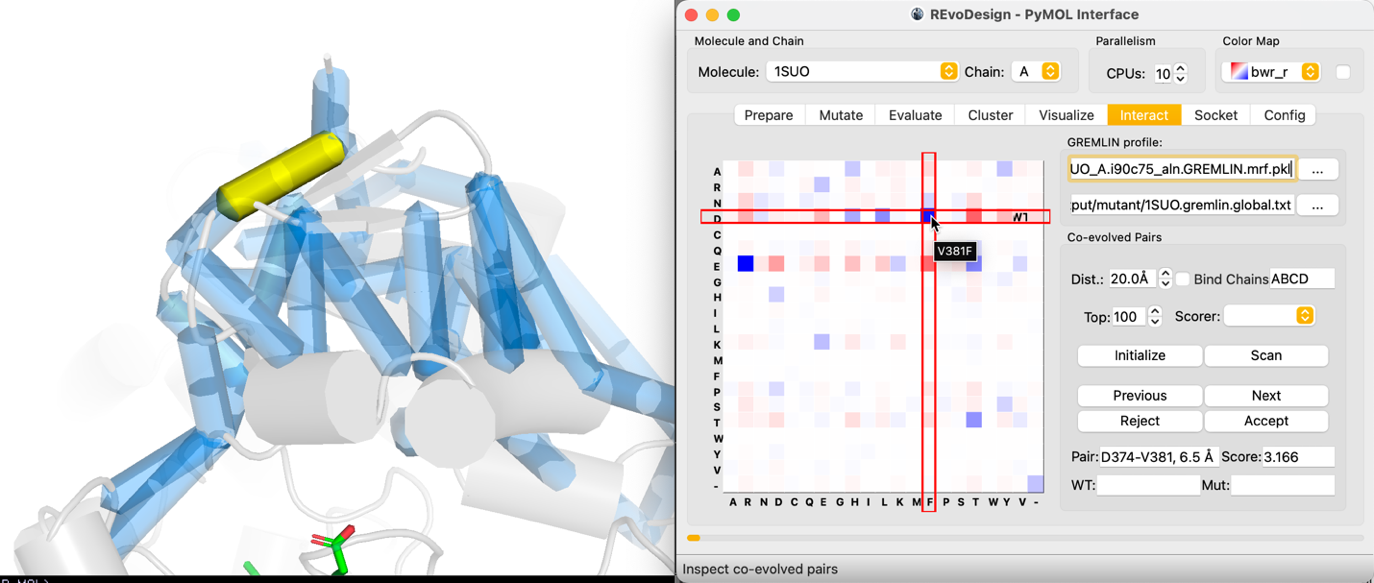Adjust the Dist. stepper arrows
Viewport: 1374px width, 583px height.
(1165, 279)
